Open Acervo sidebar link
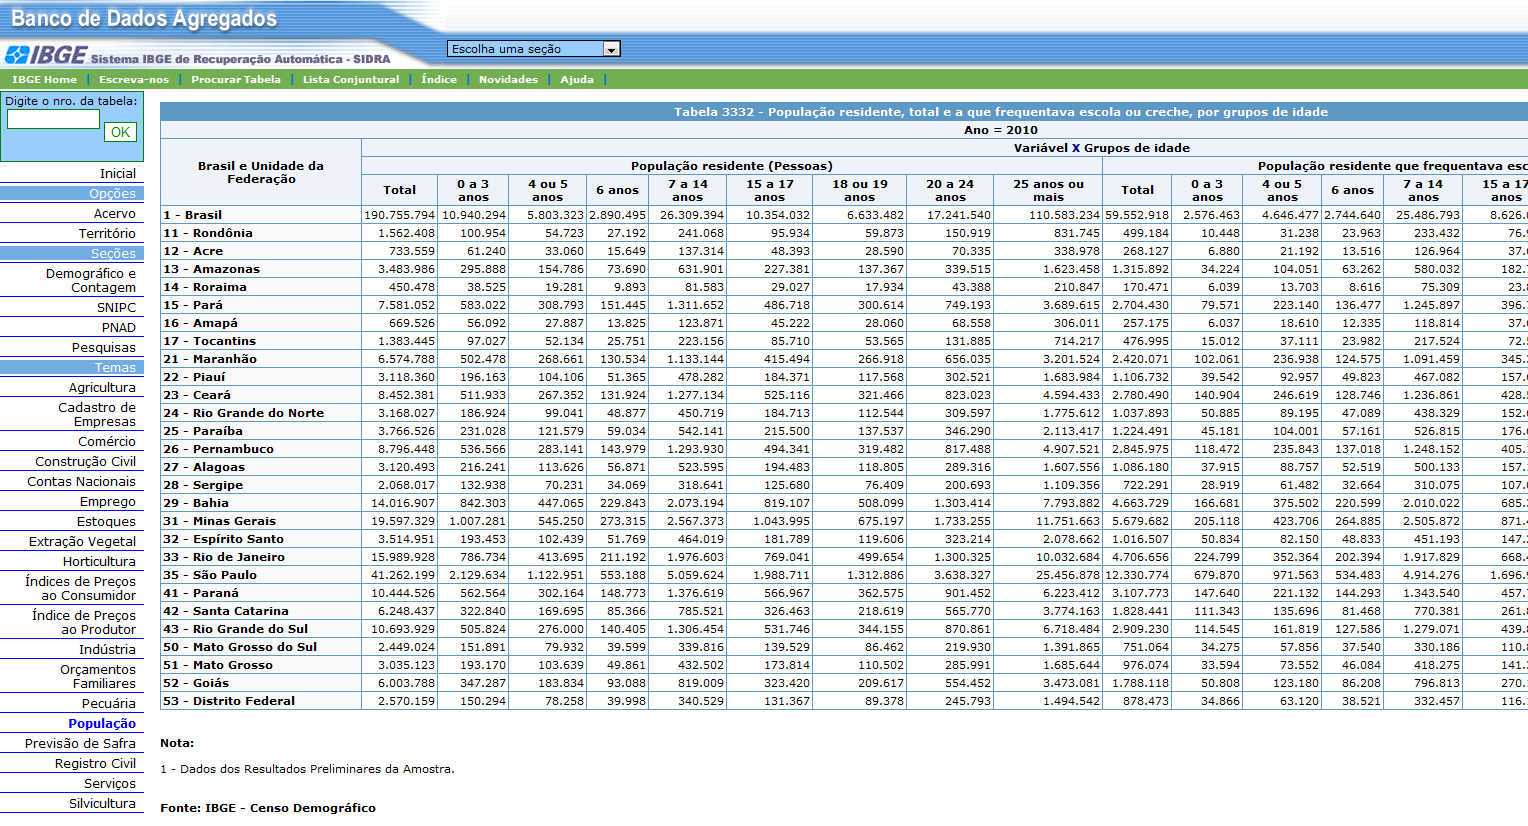1528x826 pixels. tap(115, 213)
